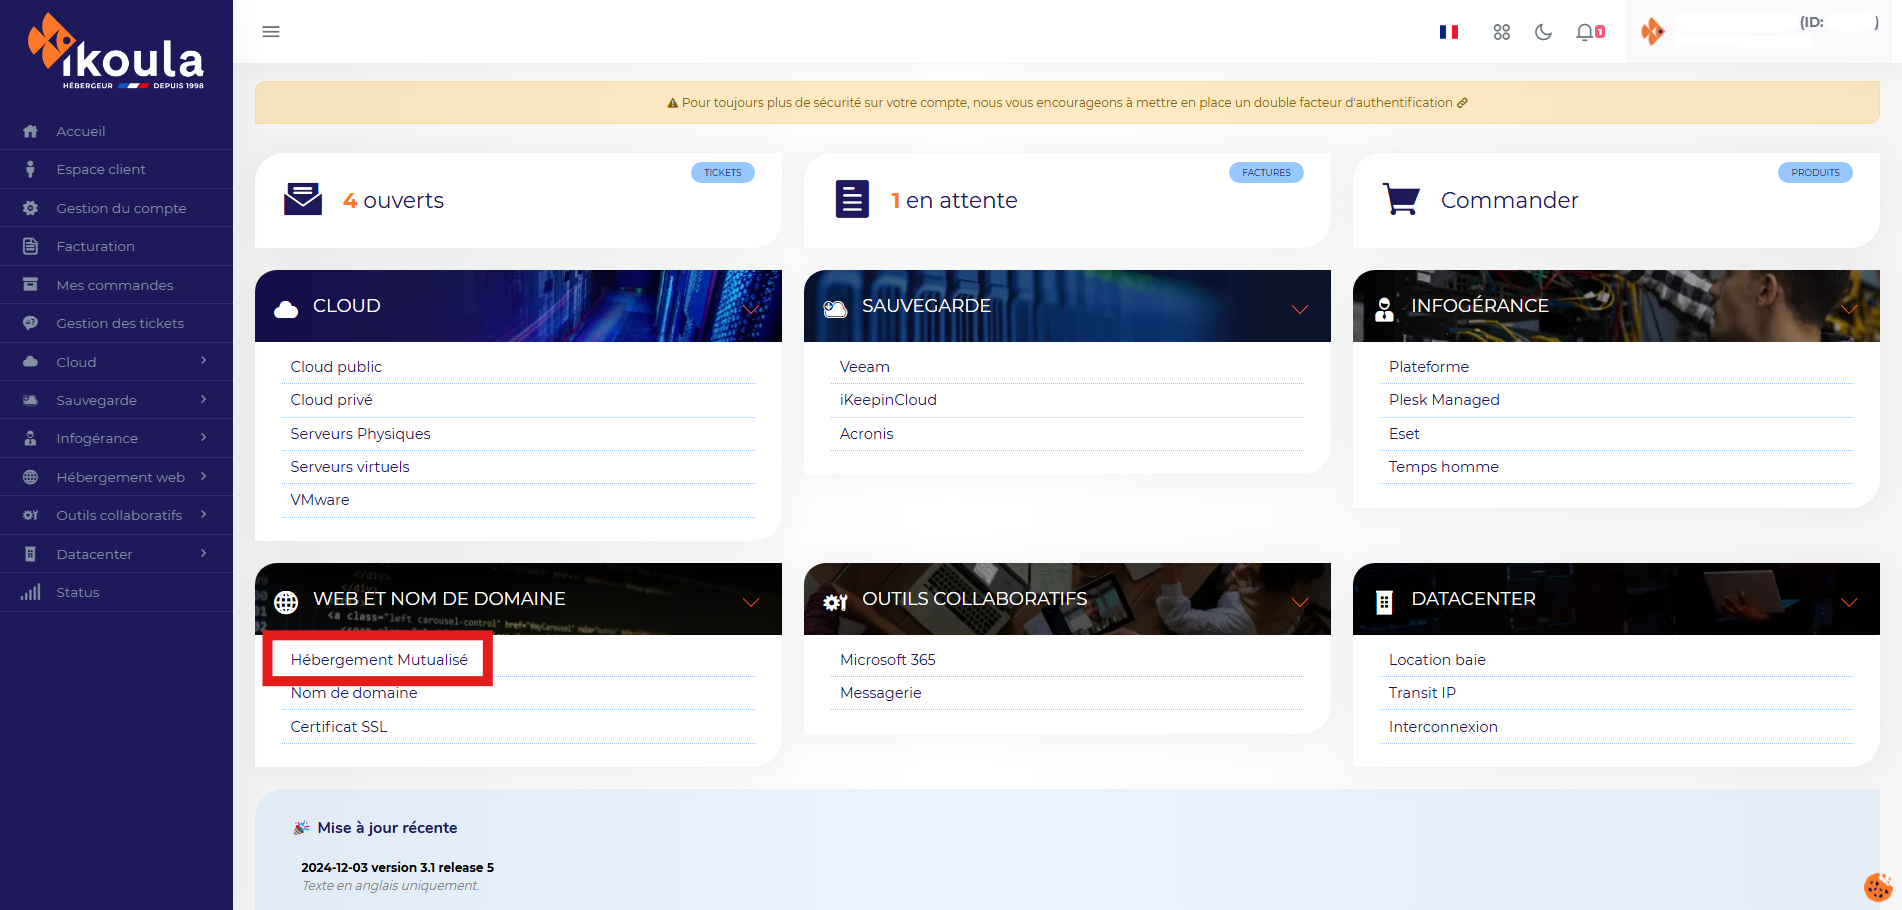This screenshot has width=1902, height=910.
Task: Open the 4 ouverts tickets card
Action: pyautogui.click(x=518, y=200)
